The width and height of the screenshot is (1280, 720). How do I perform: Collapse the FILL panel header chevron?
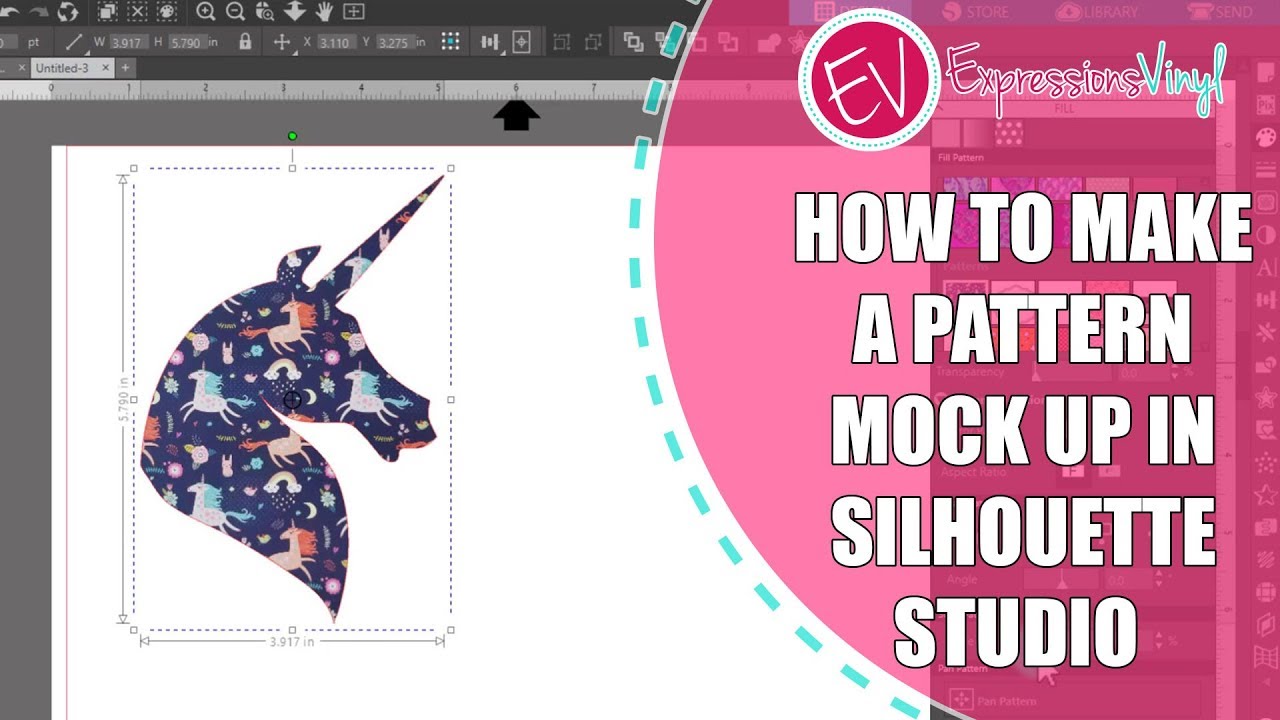tap(940, 108)
